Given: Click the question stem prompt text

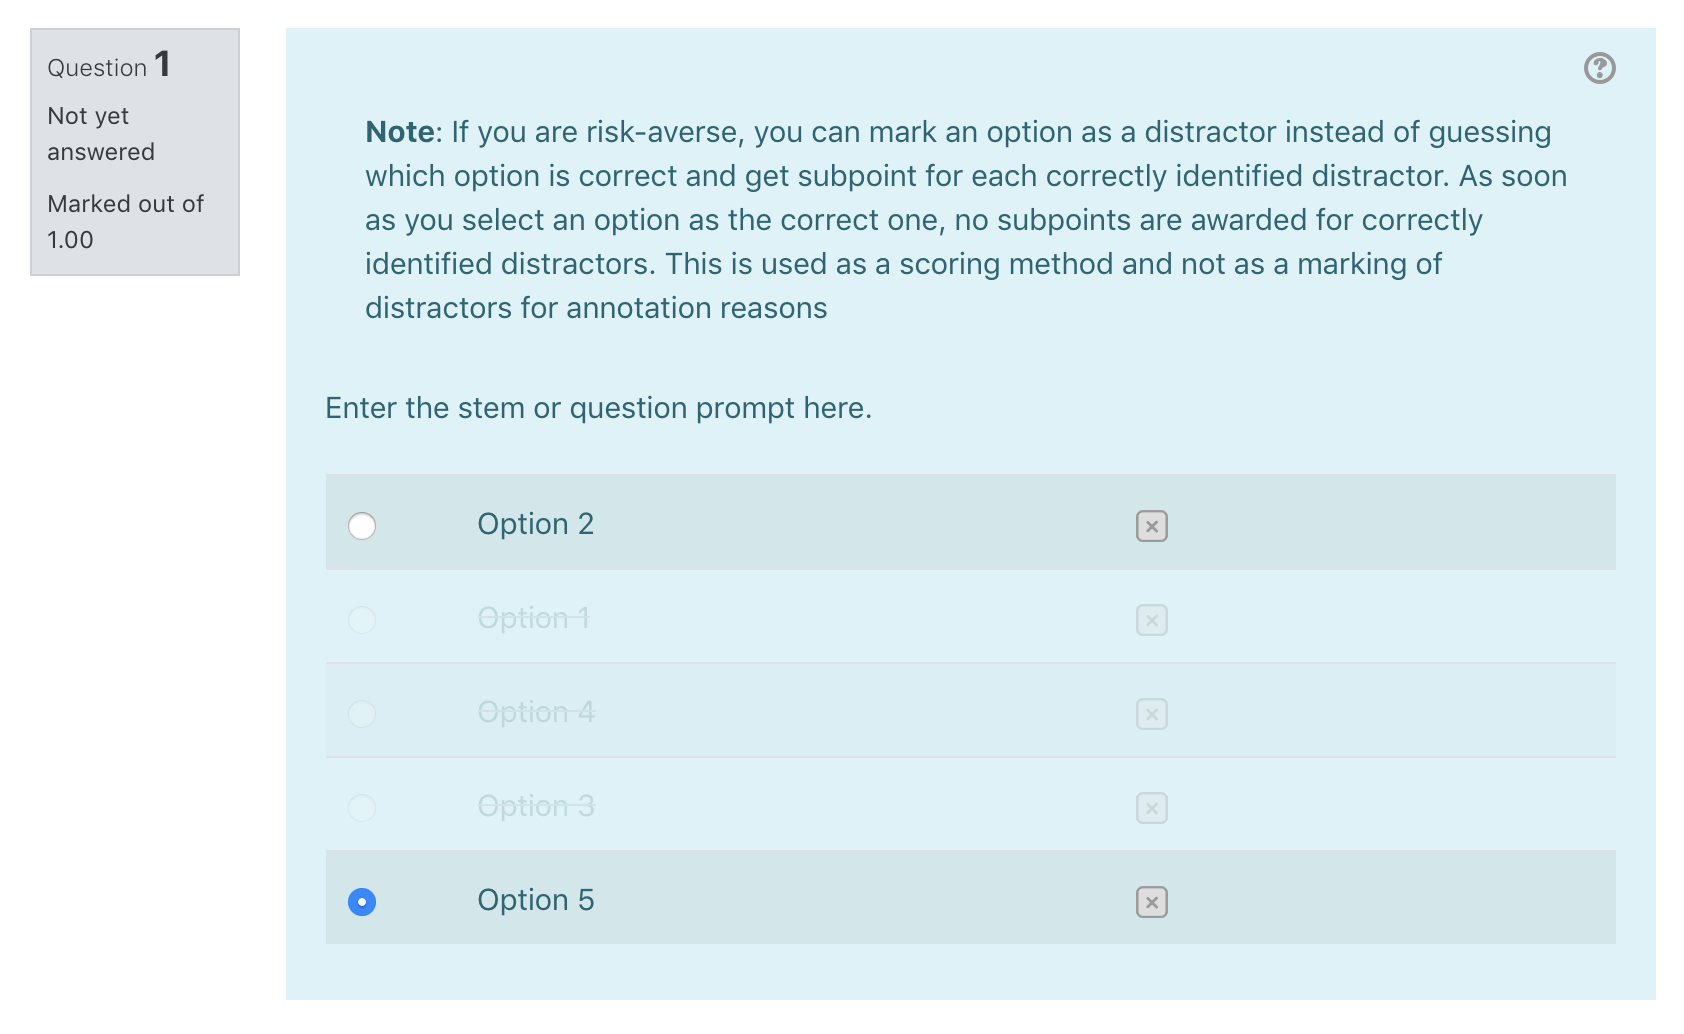Looking at the screenshot, I should (x=599, y=408).
